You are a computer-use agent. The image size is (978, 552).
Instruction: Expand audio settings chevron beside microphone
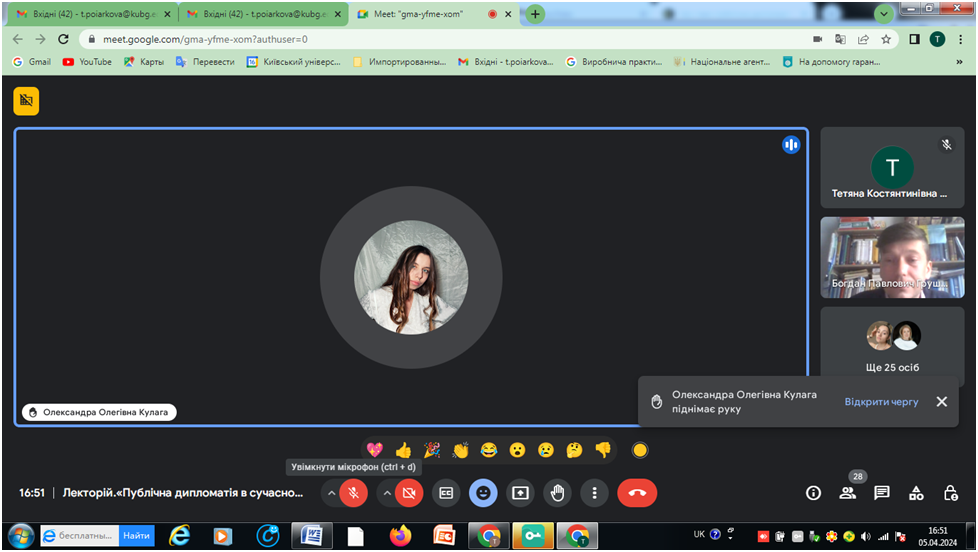331,492
